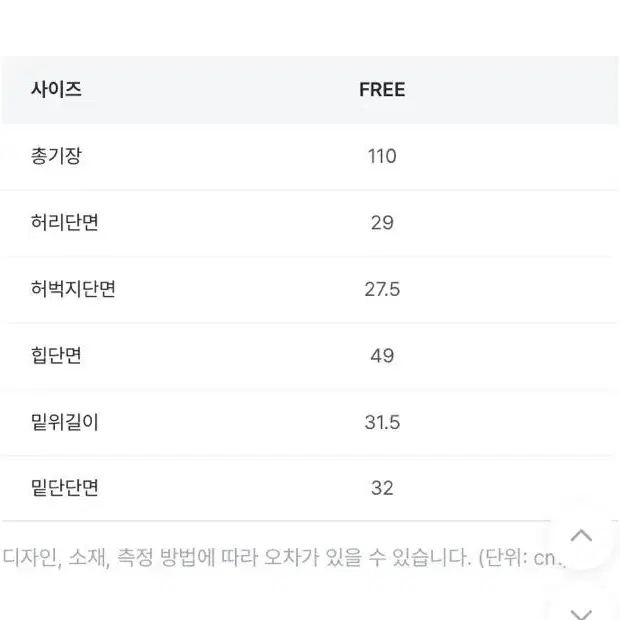Click the 허벅지단면 row label

(x=73, y=289)
